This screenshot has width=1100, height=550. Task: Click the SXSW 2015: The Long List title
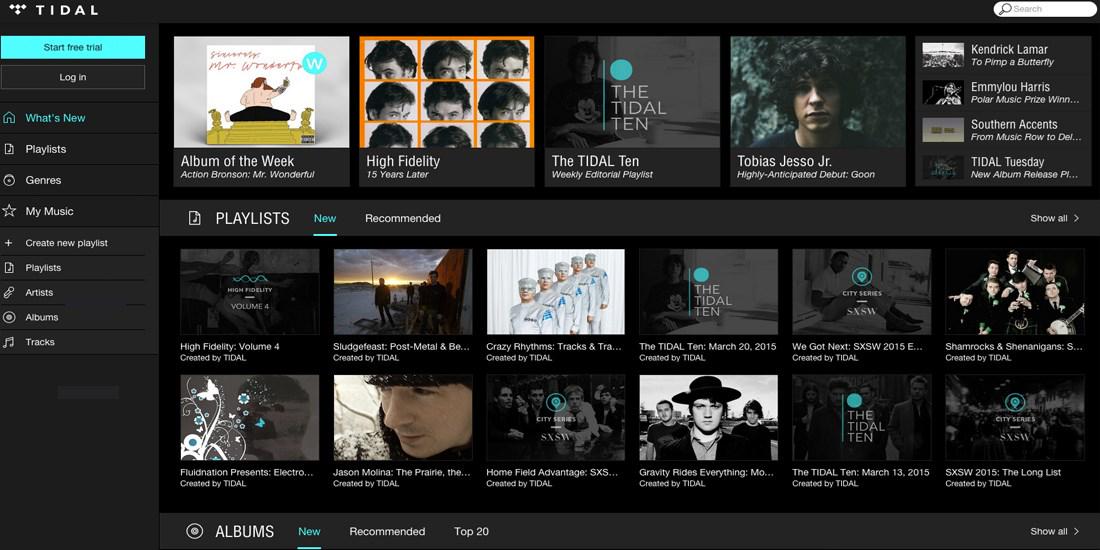coord(1003,472)
